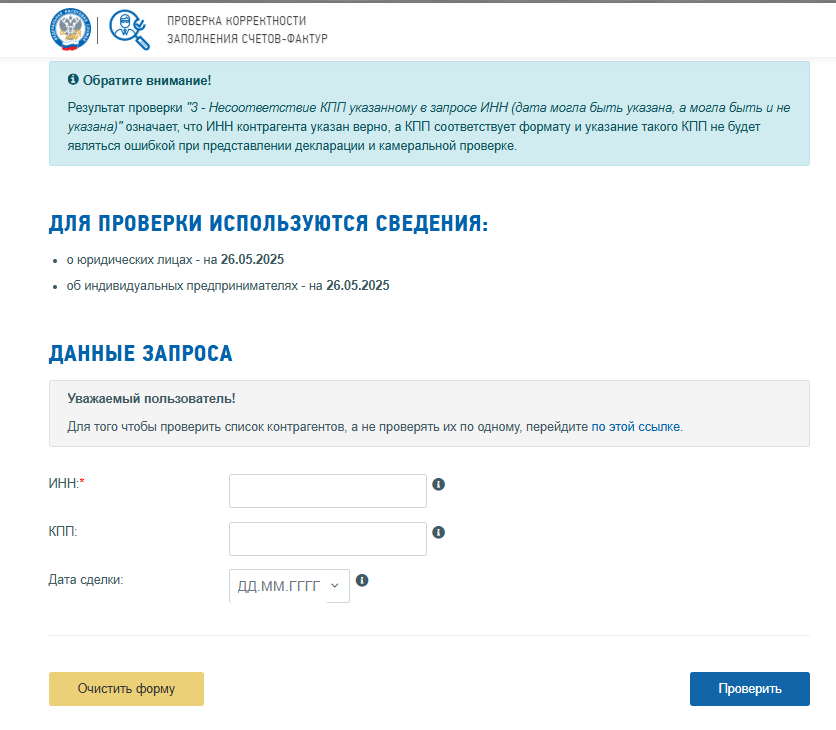Focus the ИНН input field

tap(328, 491)
